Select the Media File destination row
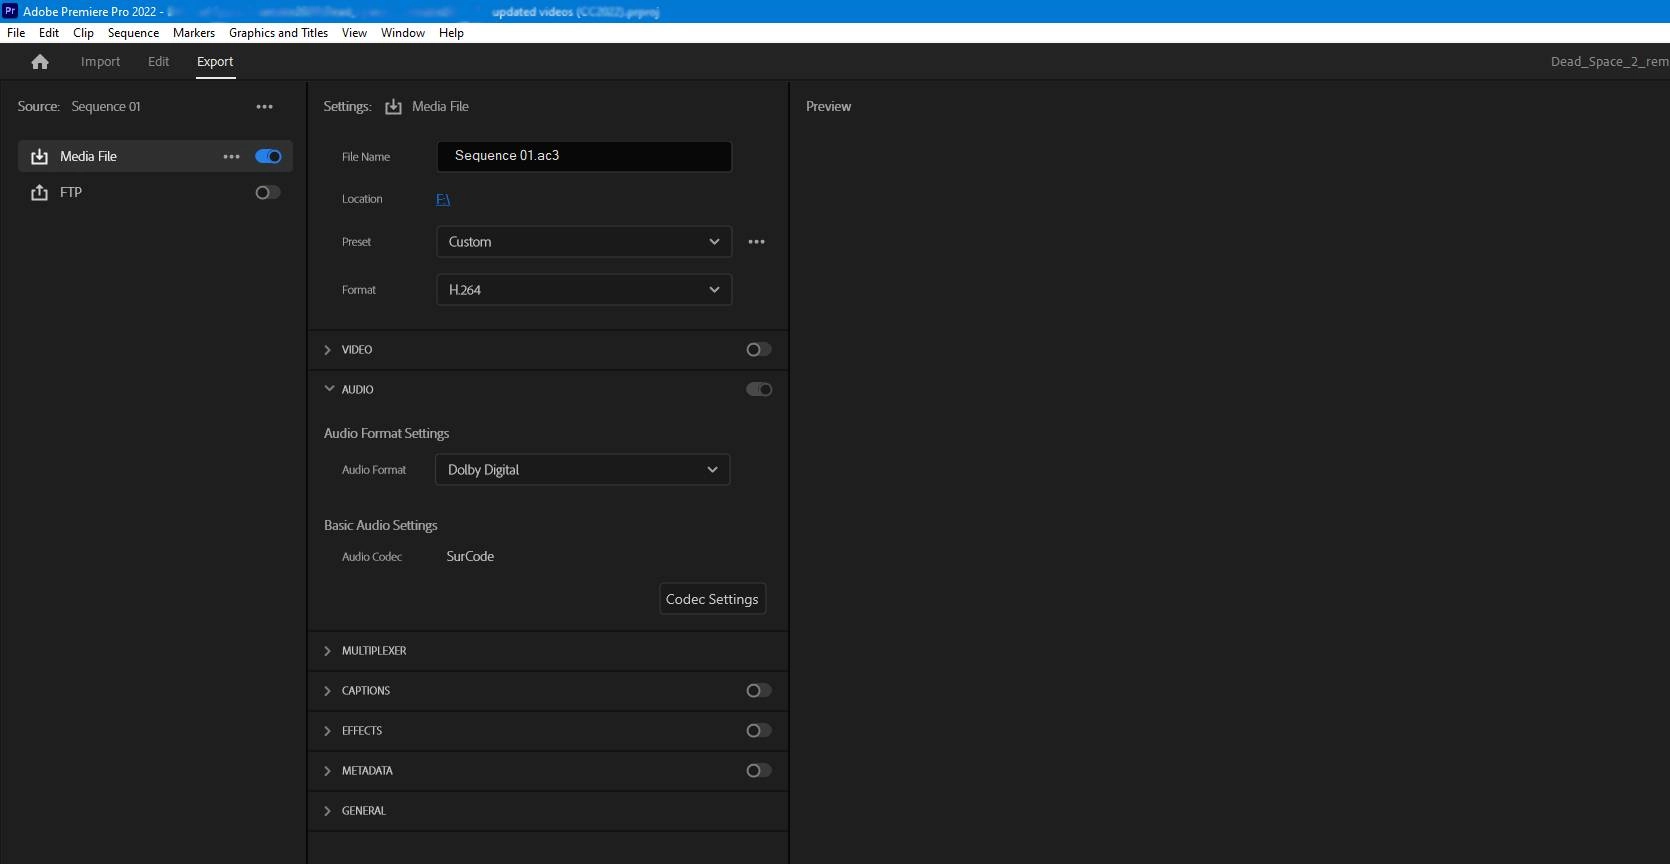Viewport: 1670px width, 864px height. coord(155,157)
